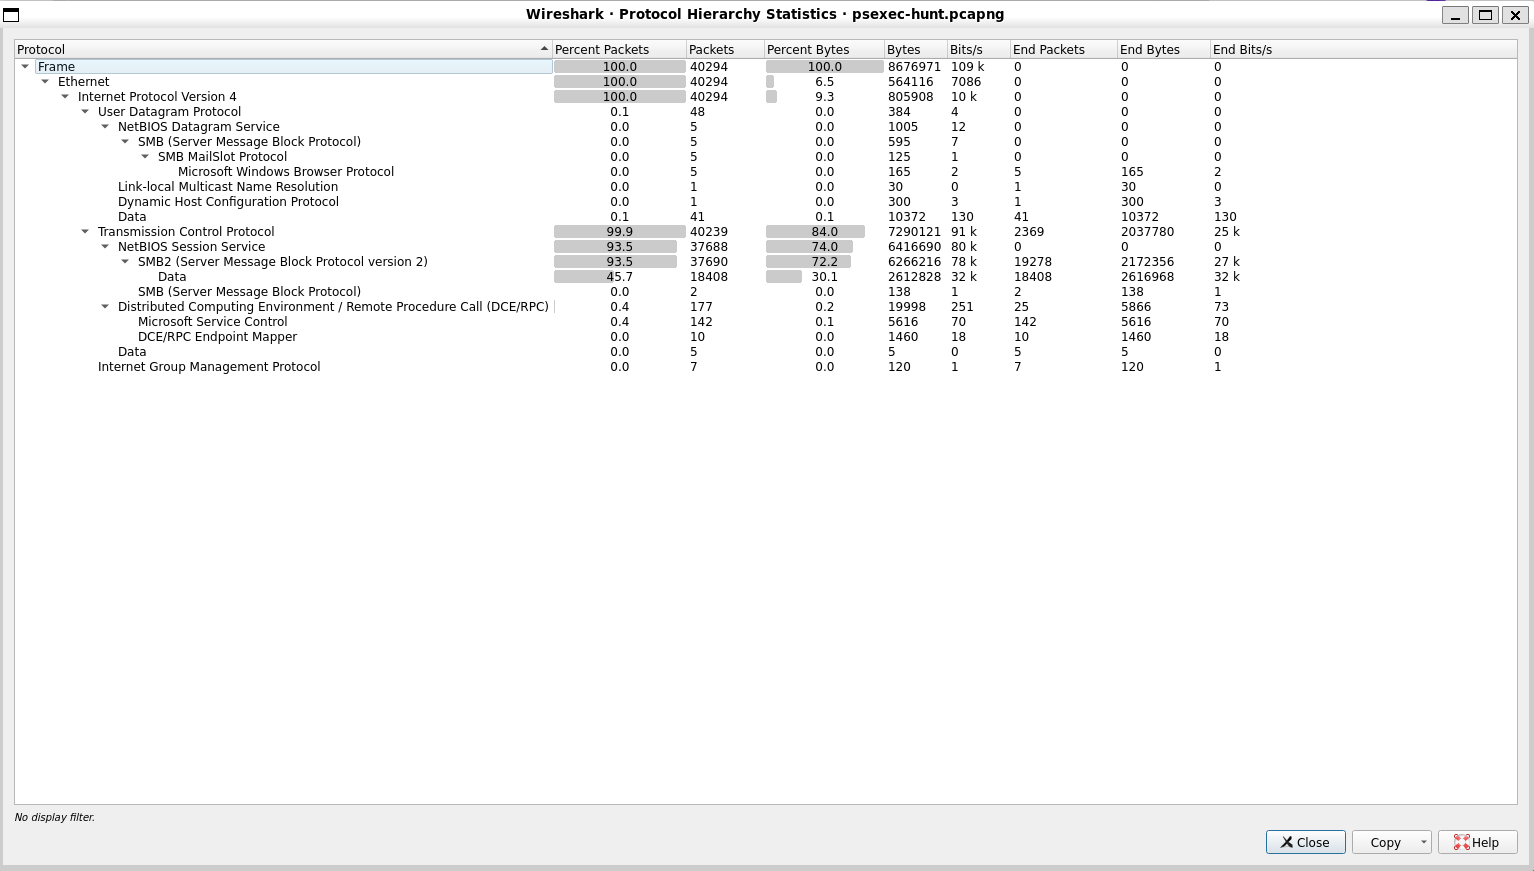Click the 'No display filter.' status text
The image size is (1534, 871).
tap(55, 818)
